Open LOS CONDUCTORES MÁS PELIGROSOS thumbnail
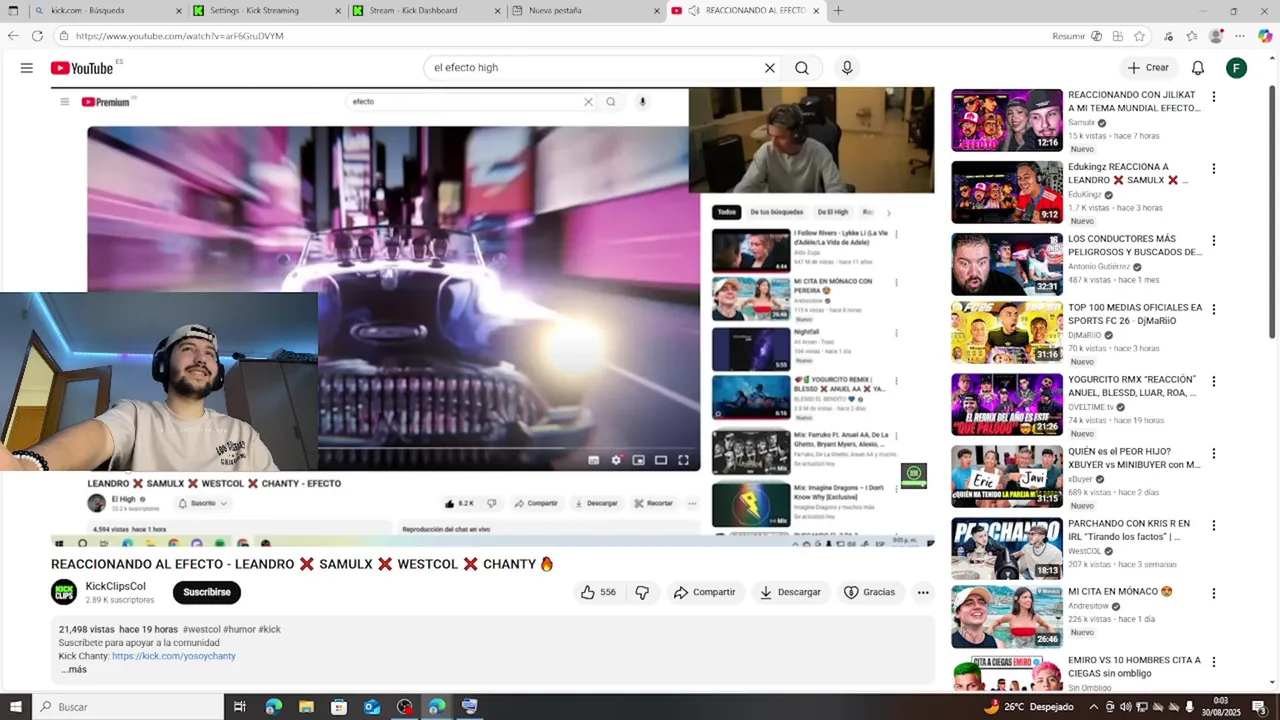 [x=1007, y=264]
